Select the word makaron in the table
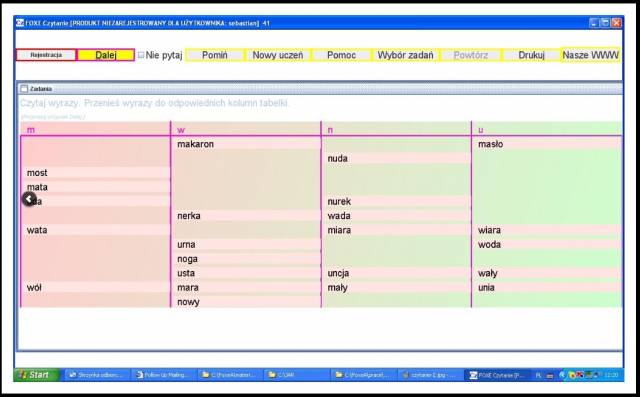This screenshot has height=397, width=640. [196, 144]
